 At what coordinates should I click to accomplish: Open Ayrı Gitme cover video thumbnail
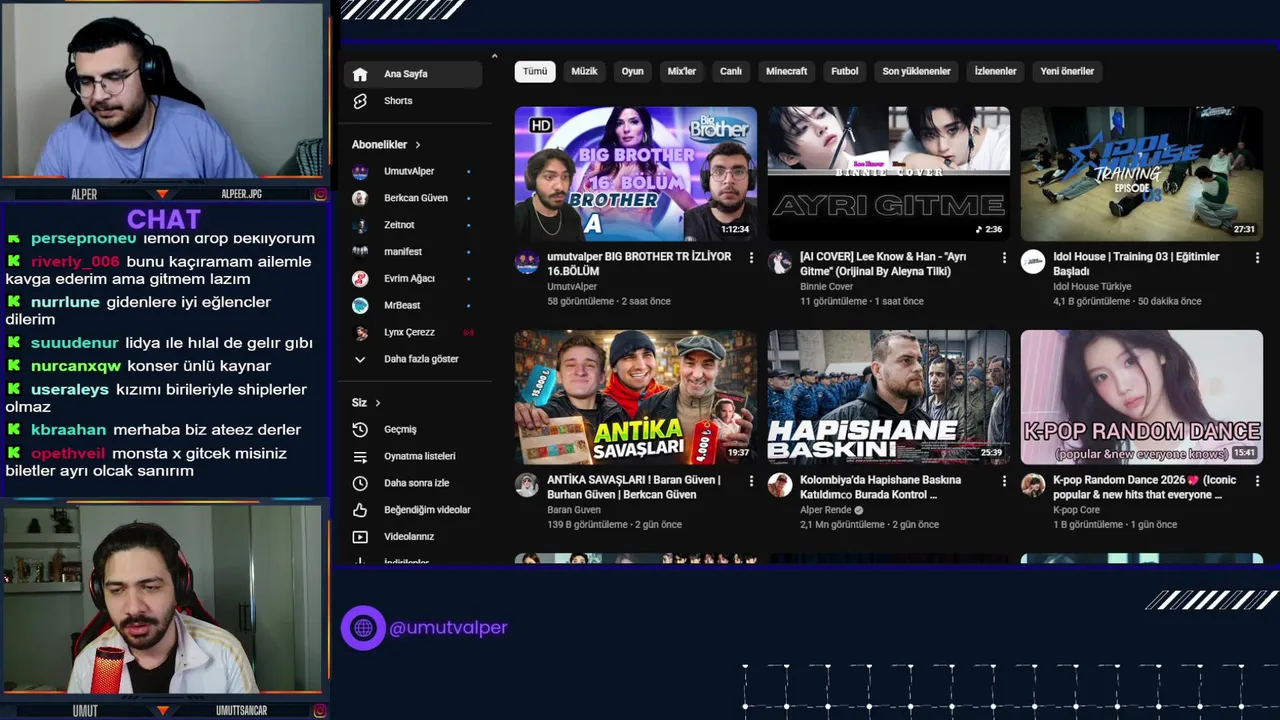tap(889, 174)
